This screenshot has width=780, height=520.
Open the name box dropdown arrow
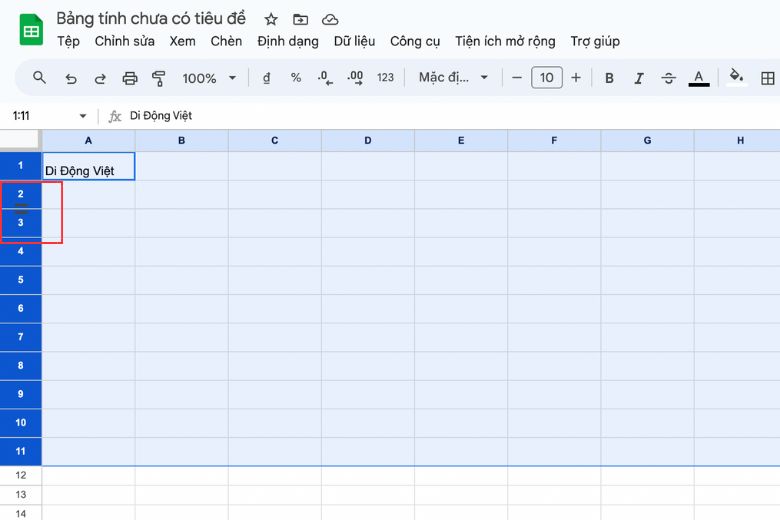(x=83, y=116)
